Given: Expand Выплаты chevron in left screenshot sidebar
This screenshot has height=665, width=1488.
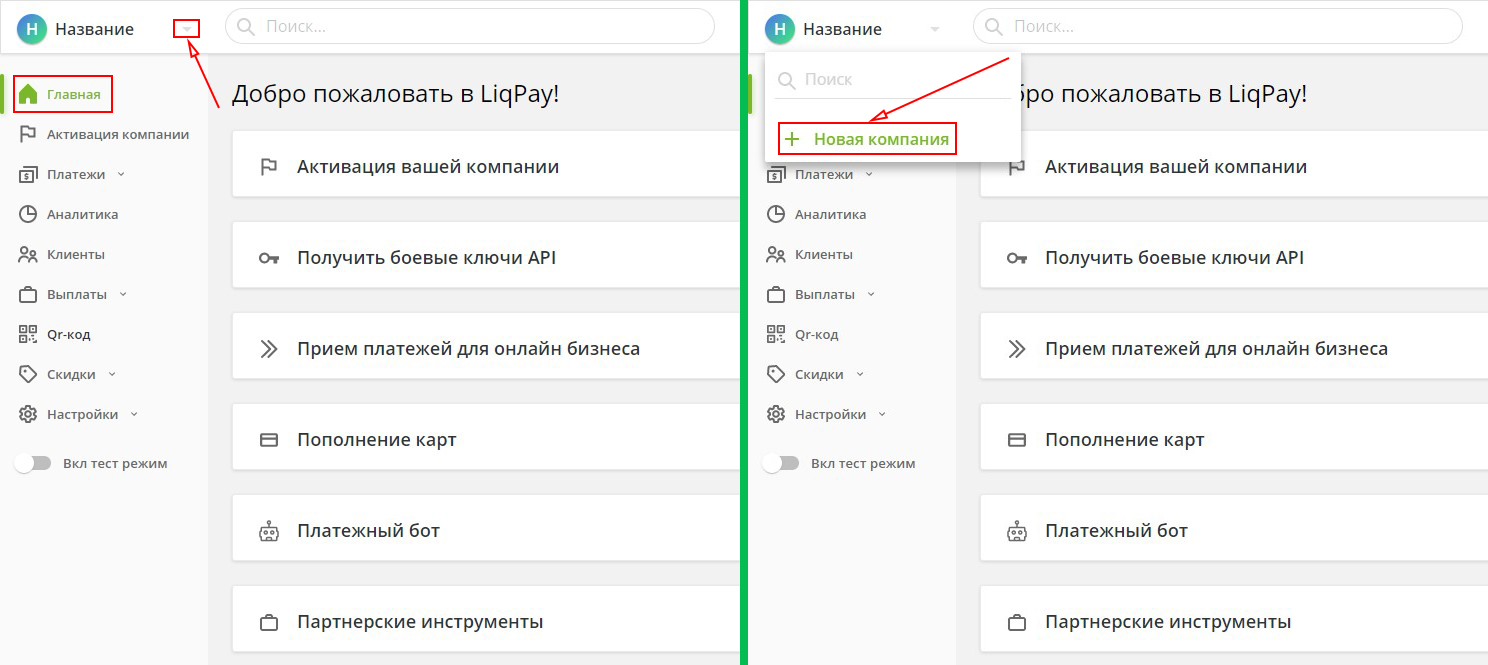Looking at the screenshot, I should 123,294.
